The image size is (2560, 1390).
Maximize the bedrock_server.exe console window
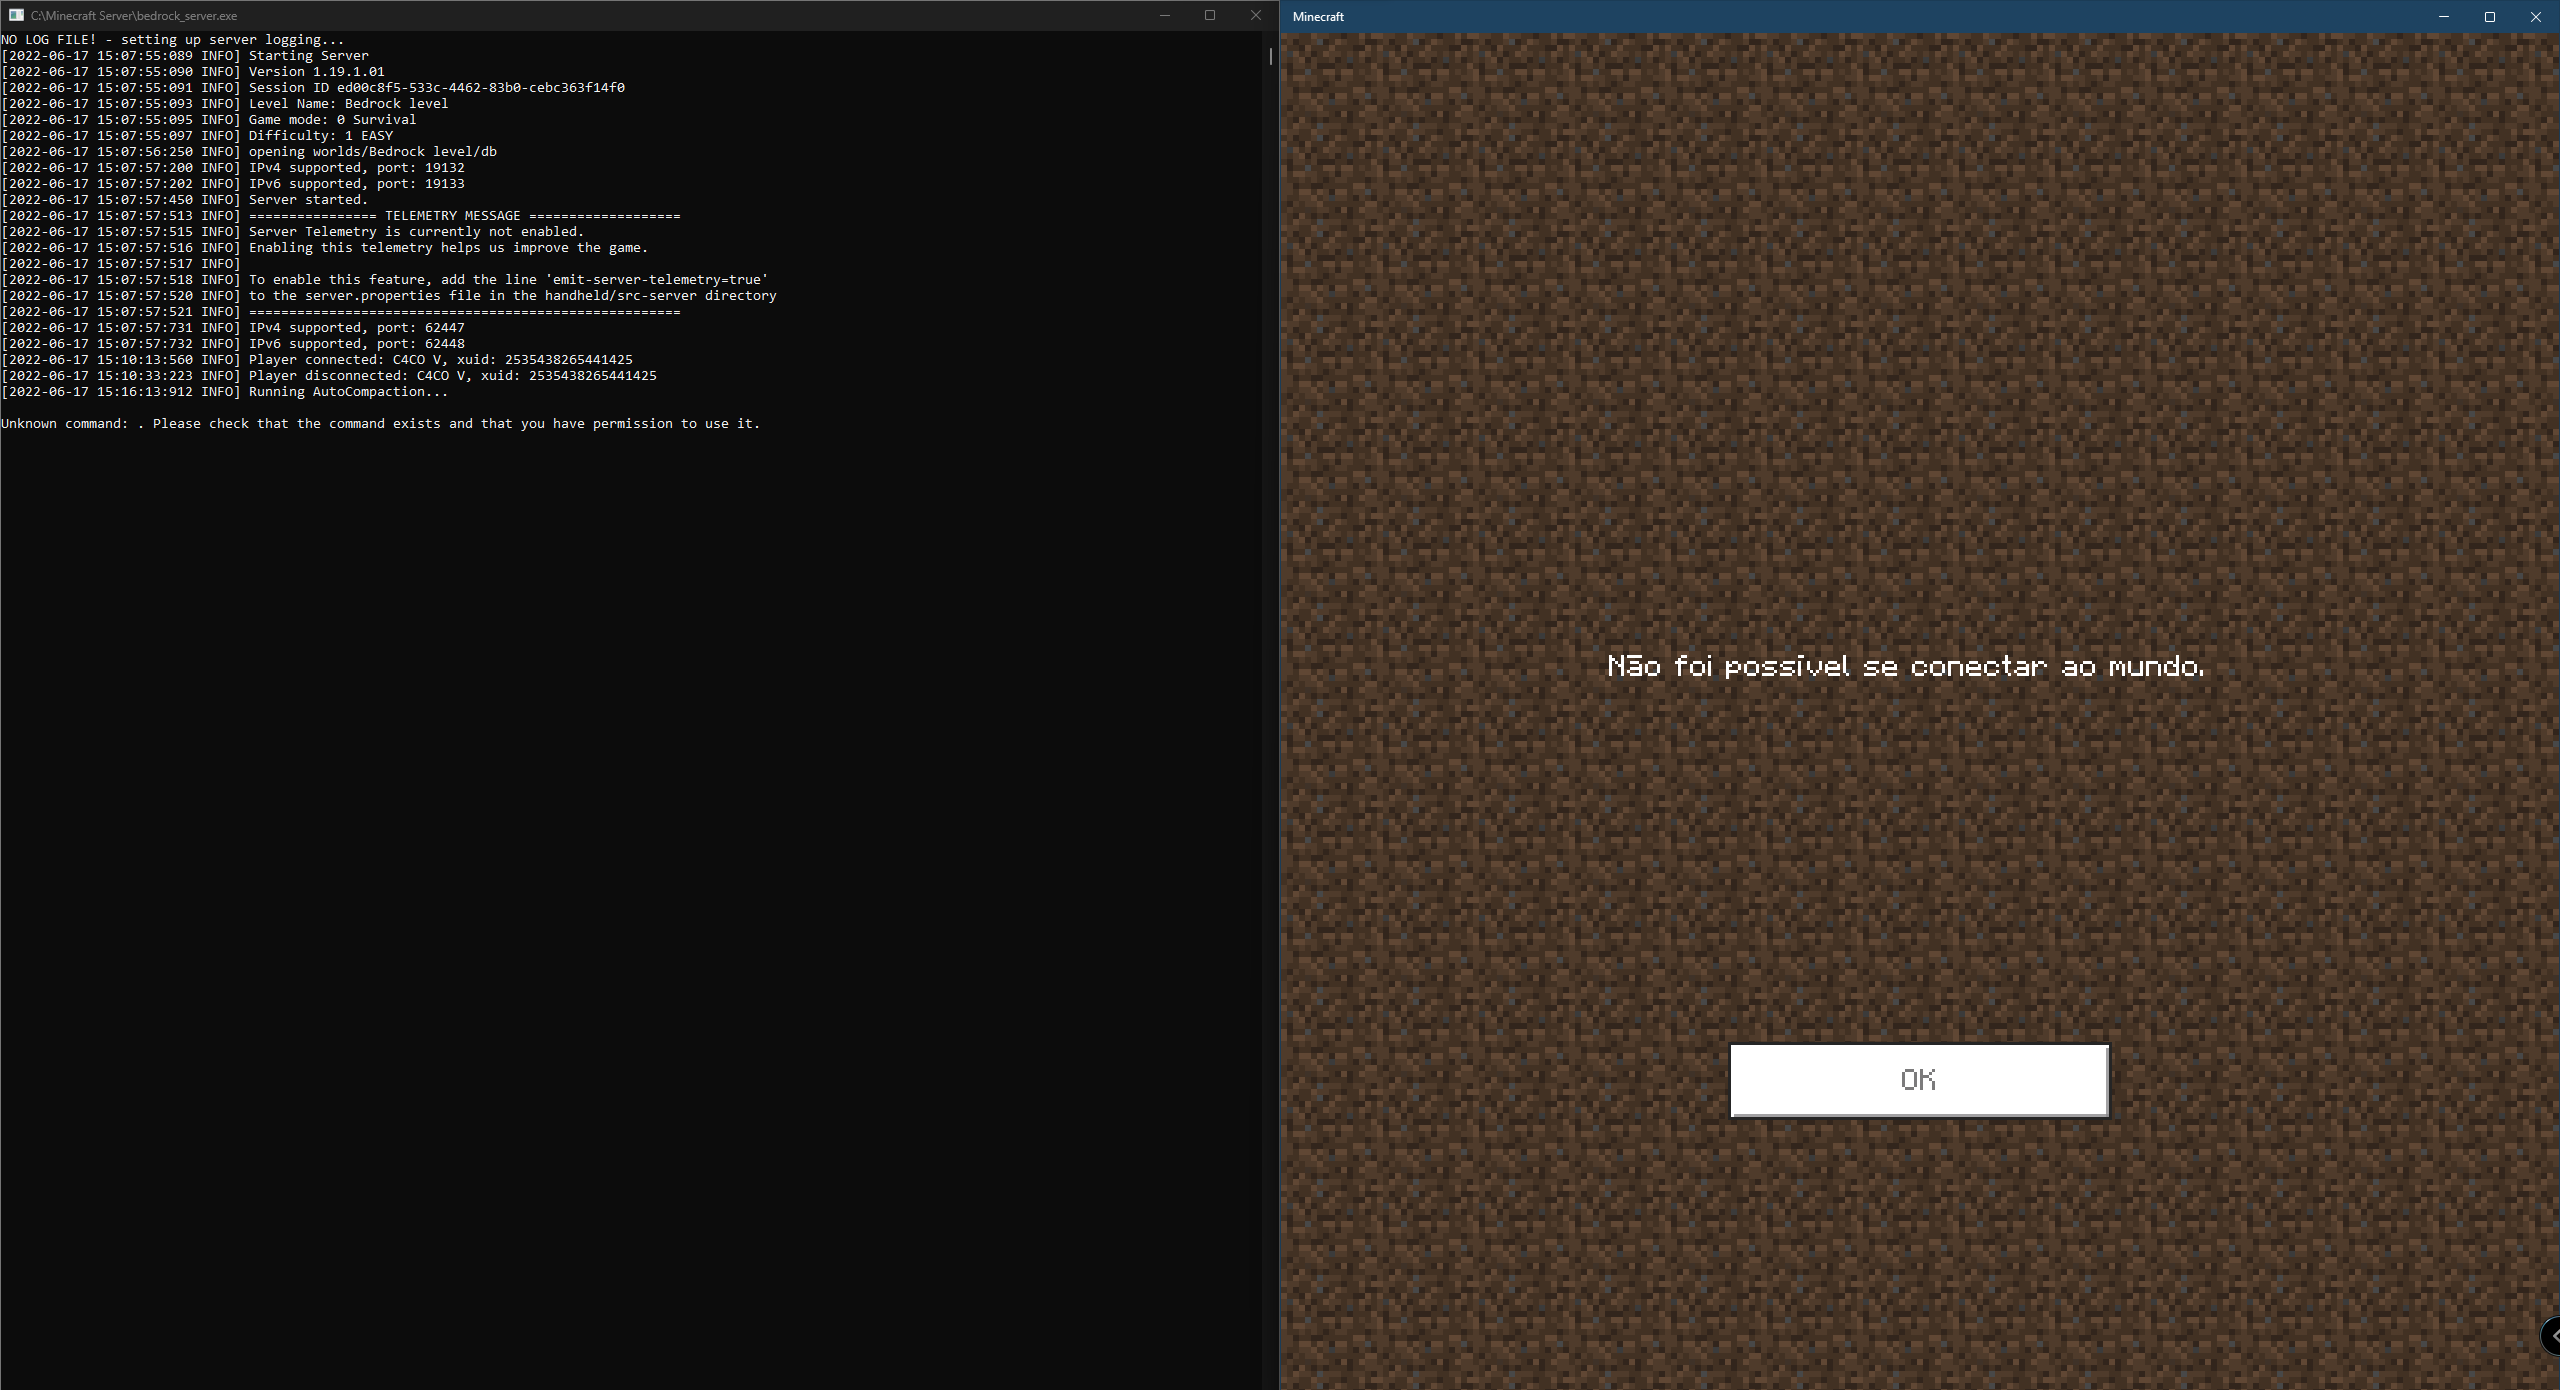click(x=1210, y=15)
